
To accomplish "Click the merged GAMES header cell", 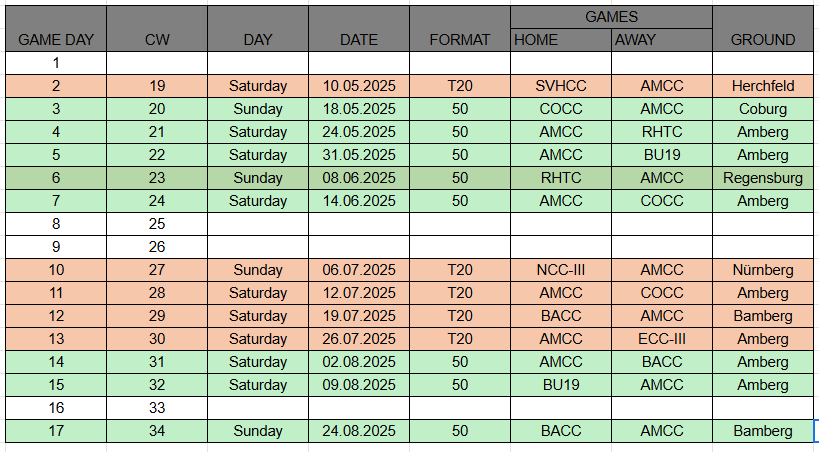I will (x=611, y=17).
